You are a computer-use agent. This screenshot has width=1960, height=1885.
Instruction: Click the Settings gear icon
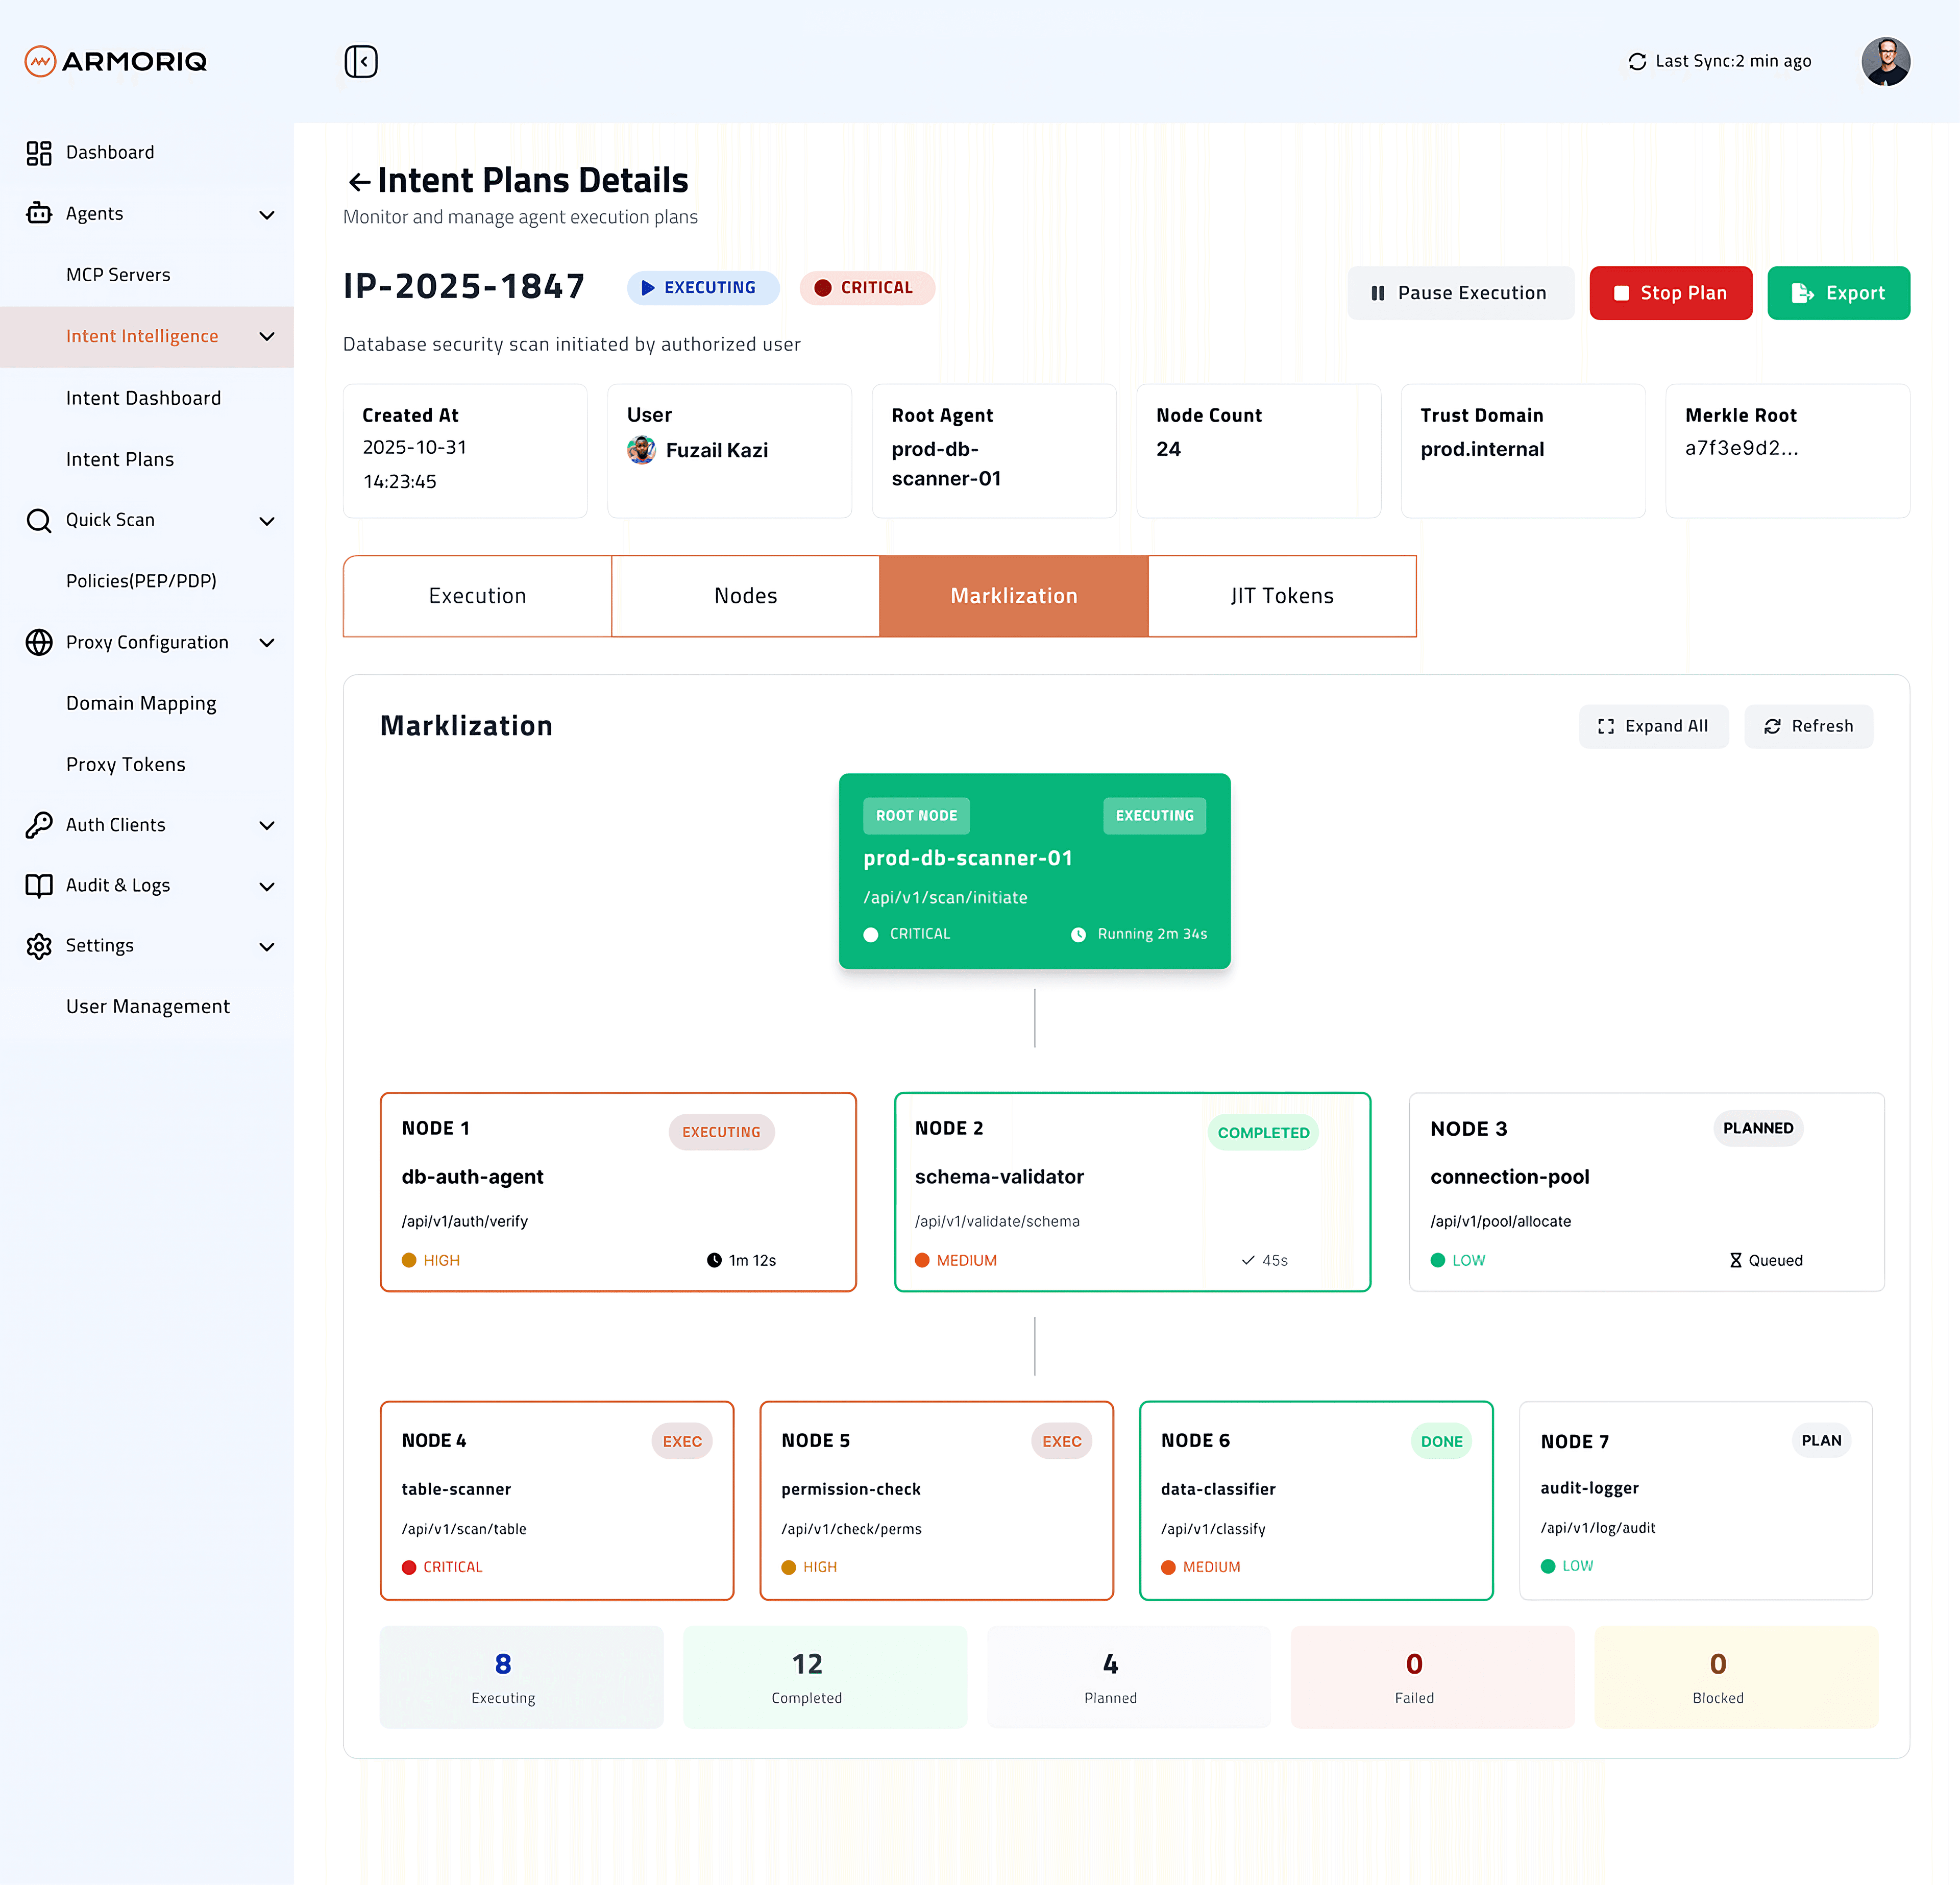tap(39, 946)
